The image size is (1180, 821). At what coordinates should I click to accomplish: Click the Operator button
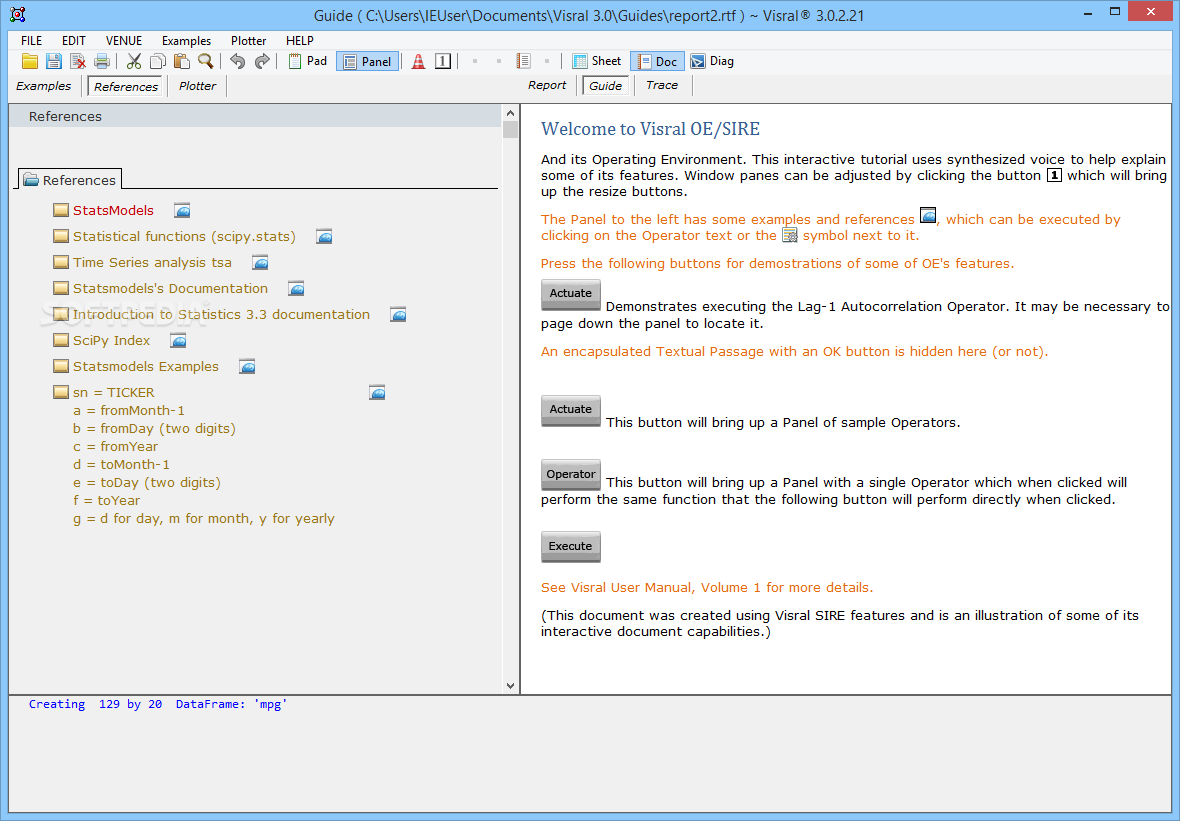570,475
